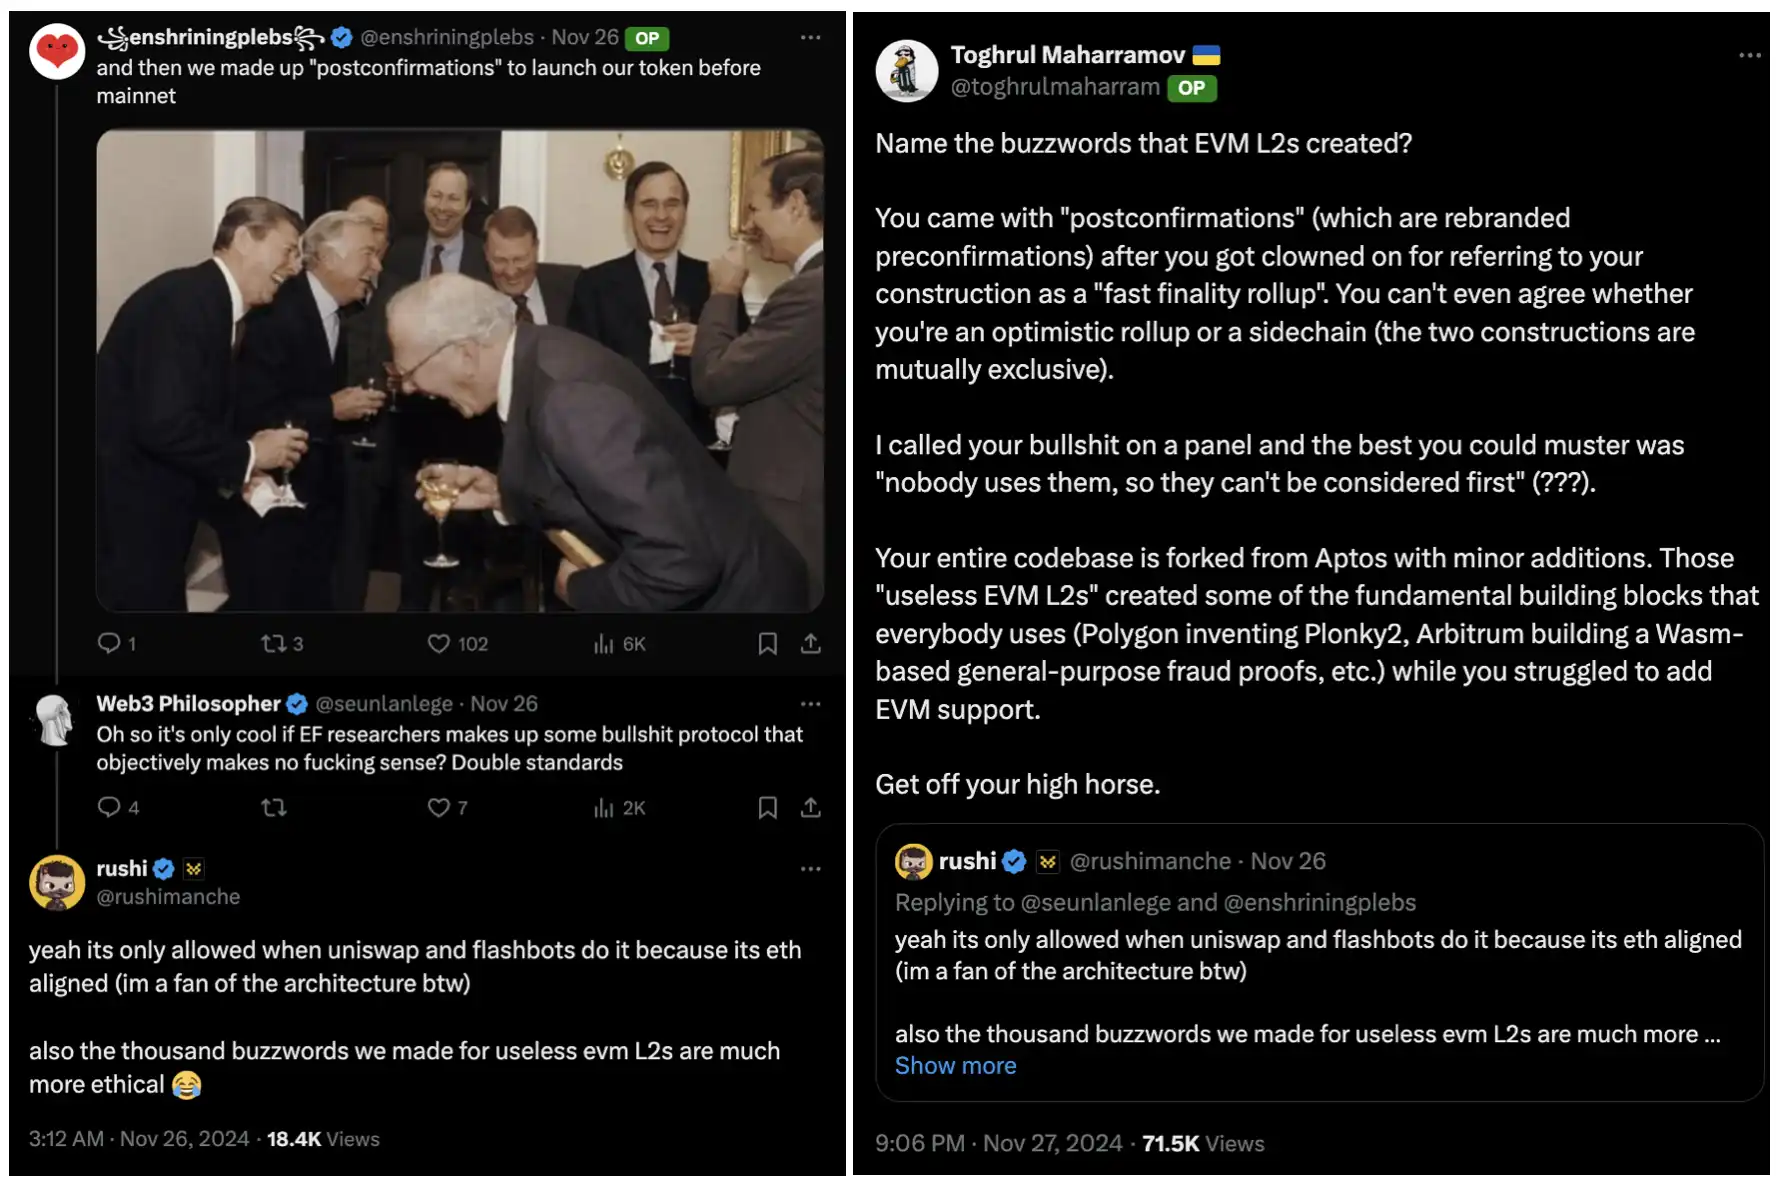Viewport: 1782px width, 1186px height.
Task: Like Web3 Philosopher's tweet
Action: (439, 807)
